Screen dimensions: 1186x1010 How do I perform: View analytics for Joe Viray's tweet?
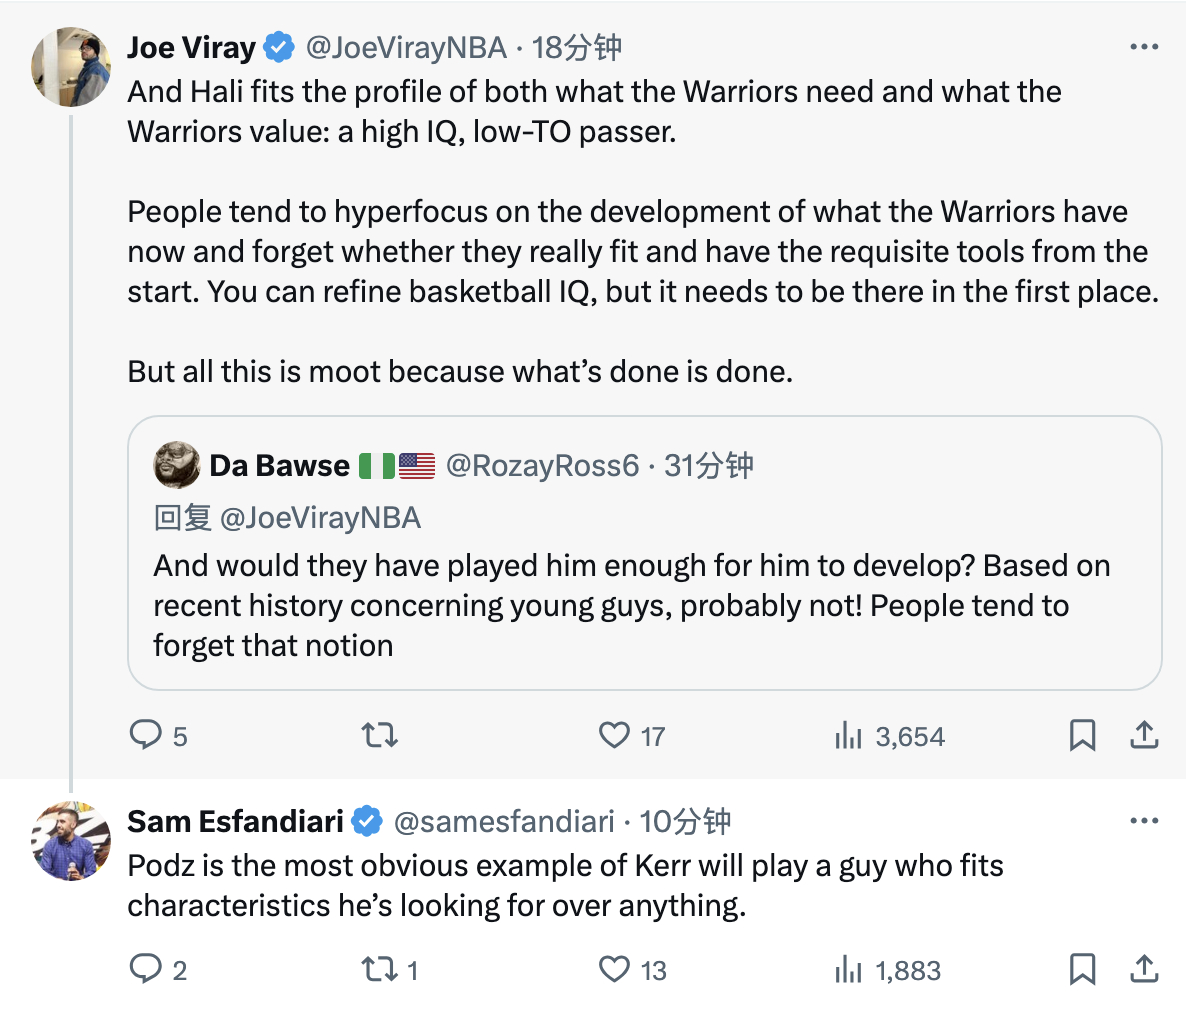pos(848,737)
